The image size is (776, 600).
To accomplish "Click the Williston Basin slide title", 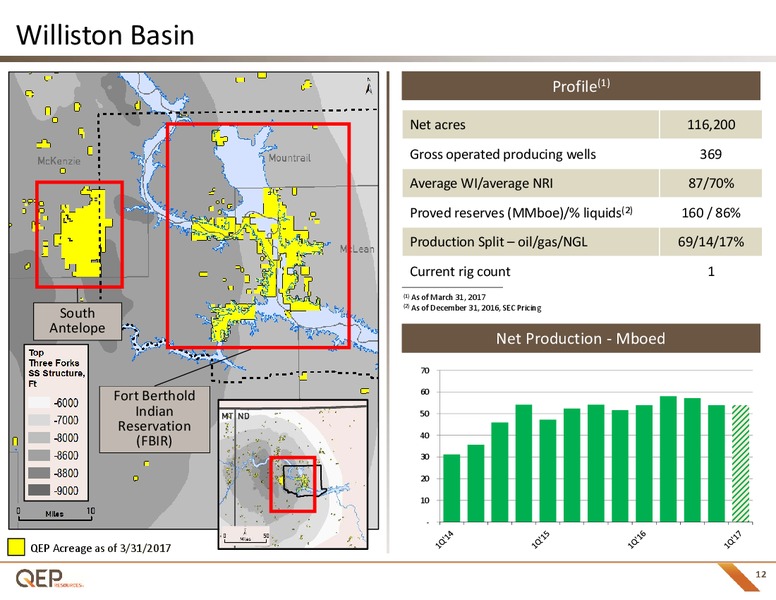I will [105, 35].
